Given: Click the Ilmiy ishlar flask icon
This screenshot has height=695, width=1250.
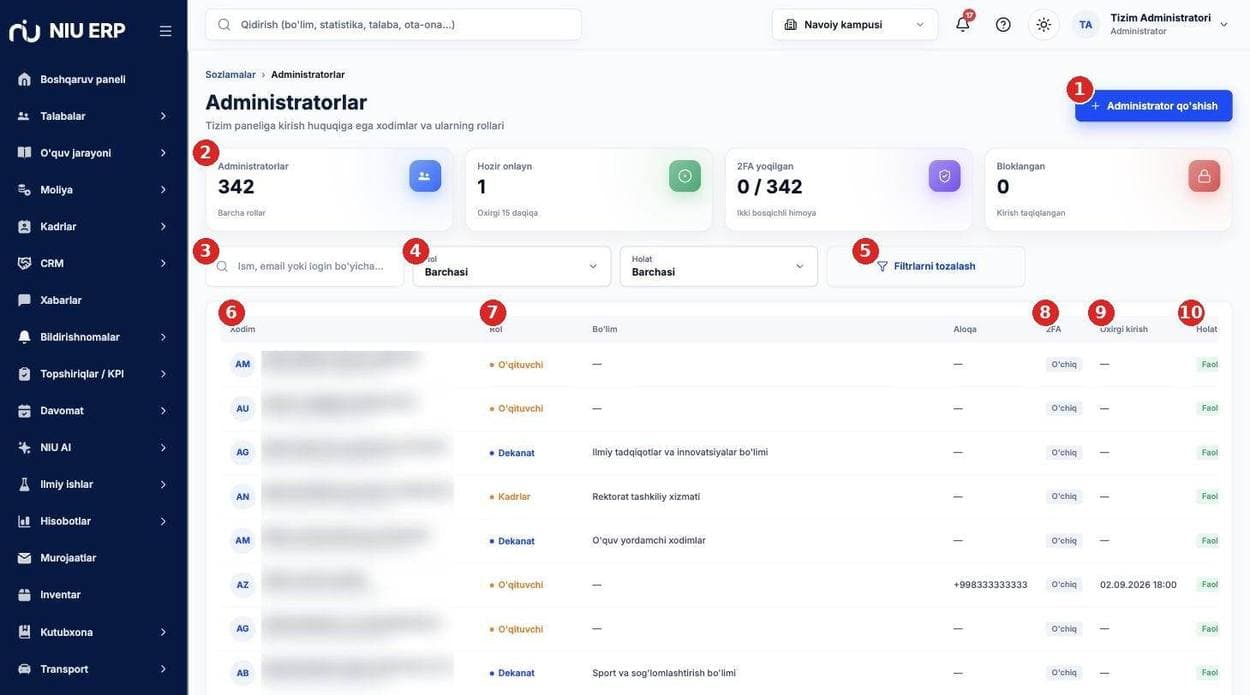Looking at the screenshot, I should pyautogui.click(x=24, y=484).
